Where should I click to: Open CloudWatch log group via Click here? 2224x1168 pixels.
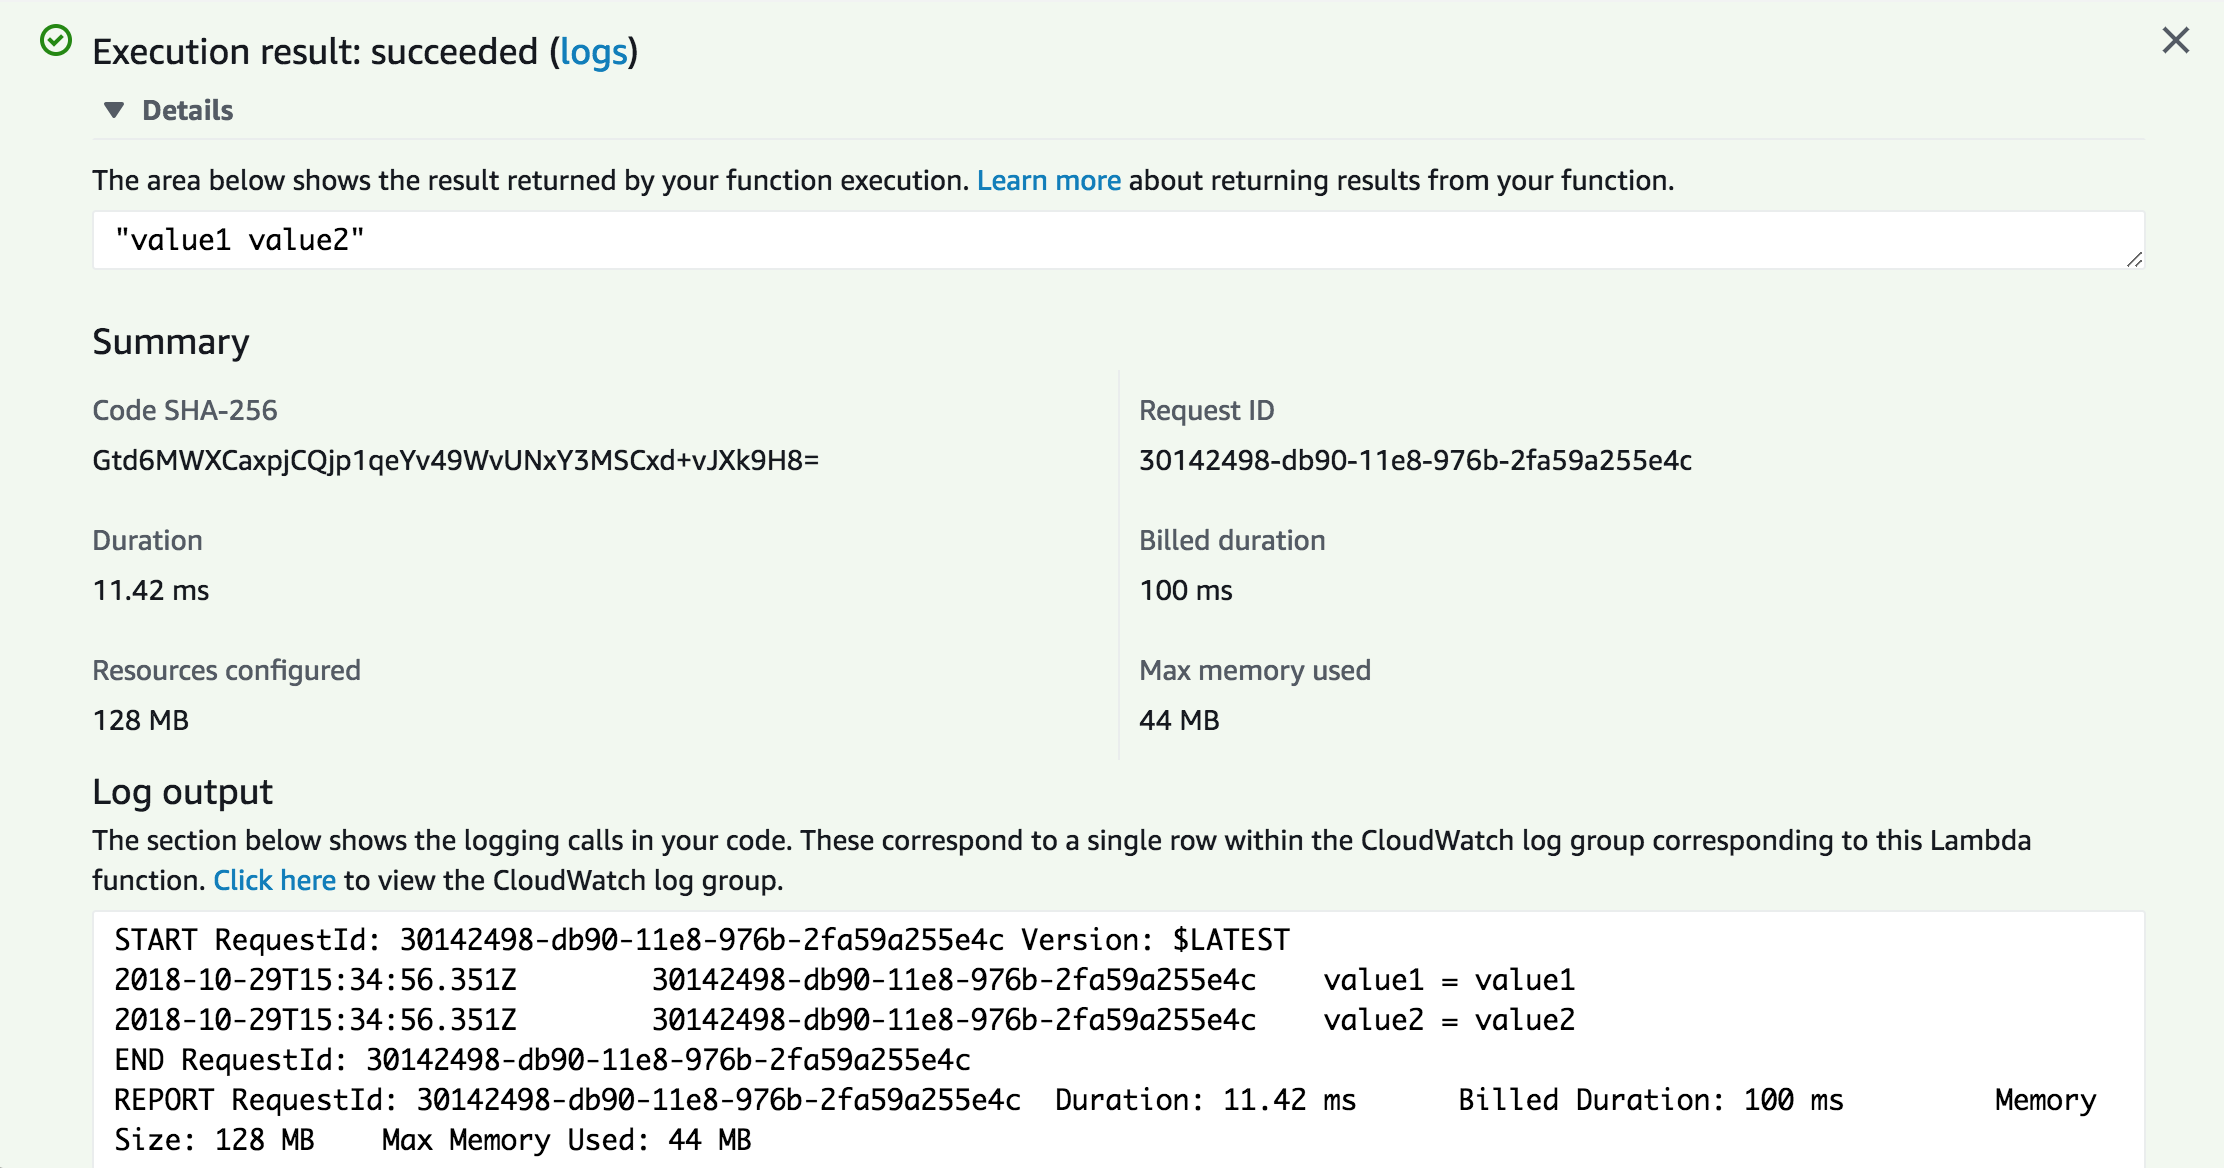coord(274,880)
